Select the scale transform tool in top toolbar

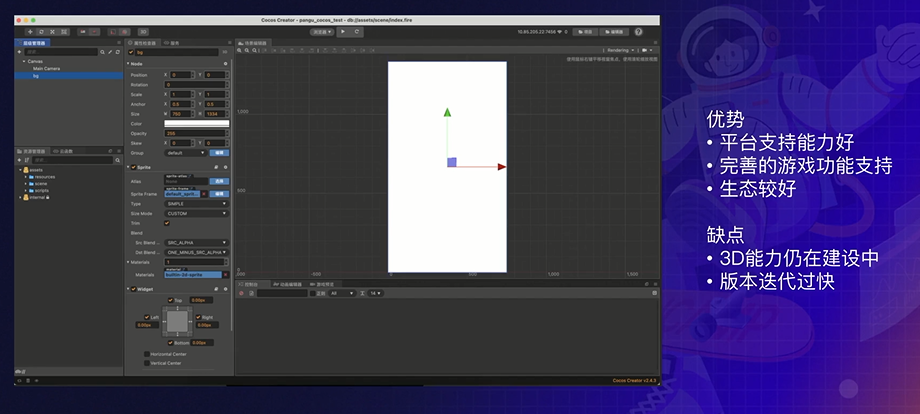tap(52, 32)
